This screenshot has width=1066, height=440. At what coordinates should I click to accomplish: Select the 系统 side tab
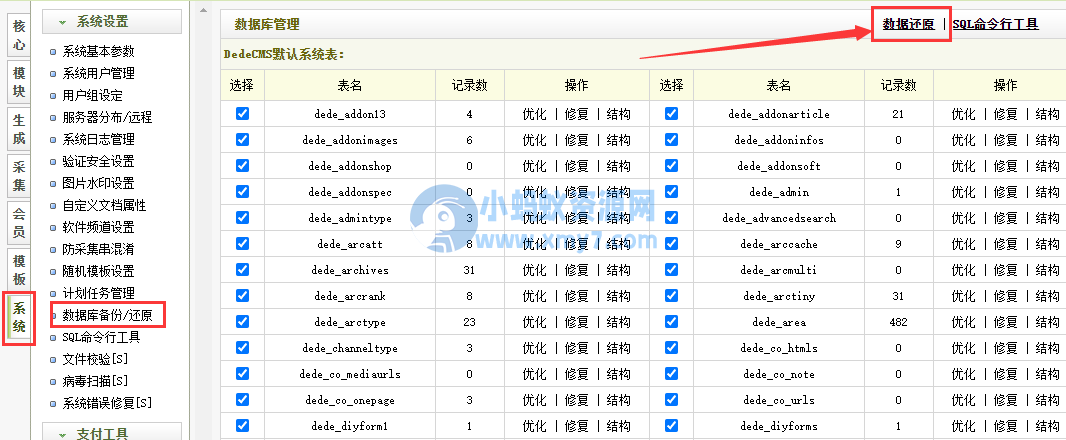point(19,318)
